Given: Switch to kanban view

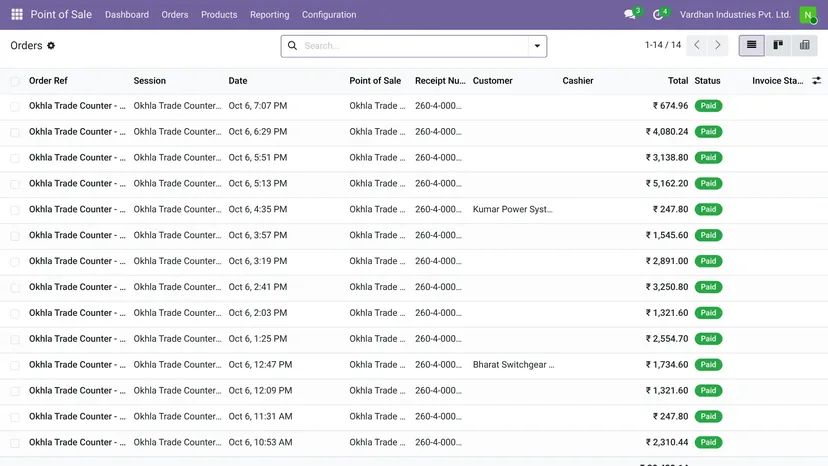Looking at the screenshot, I should coord(778,45).
